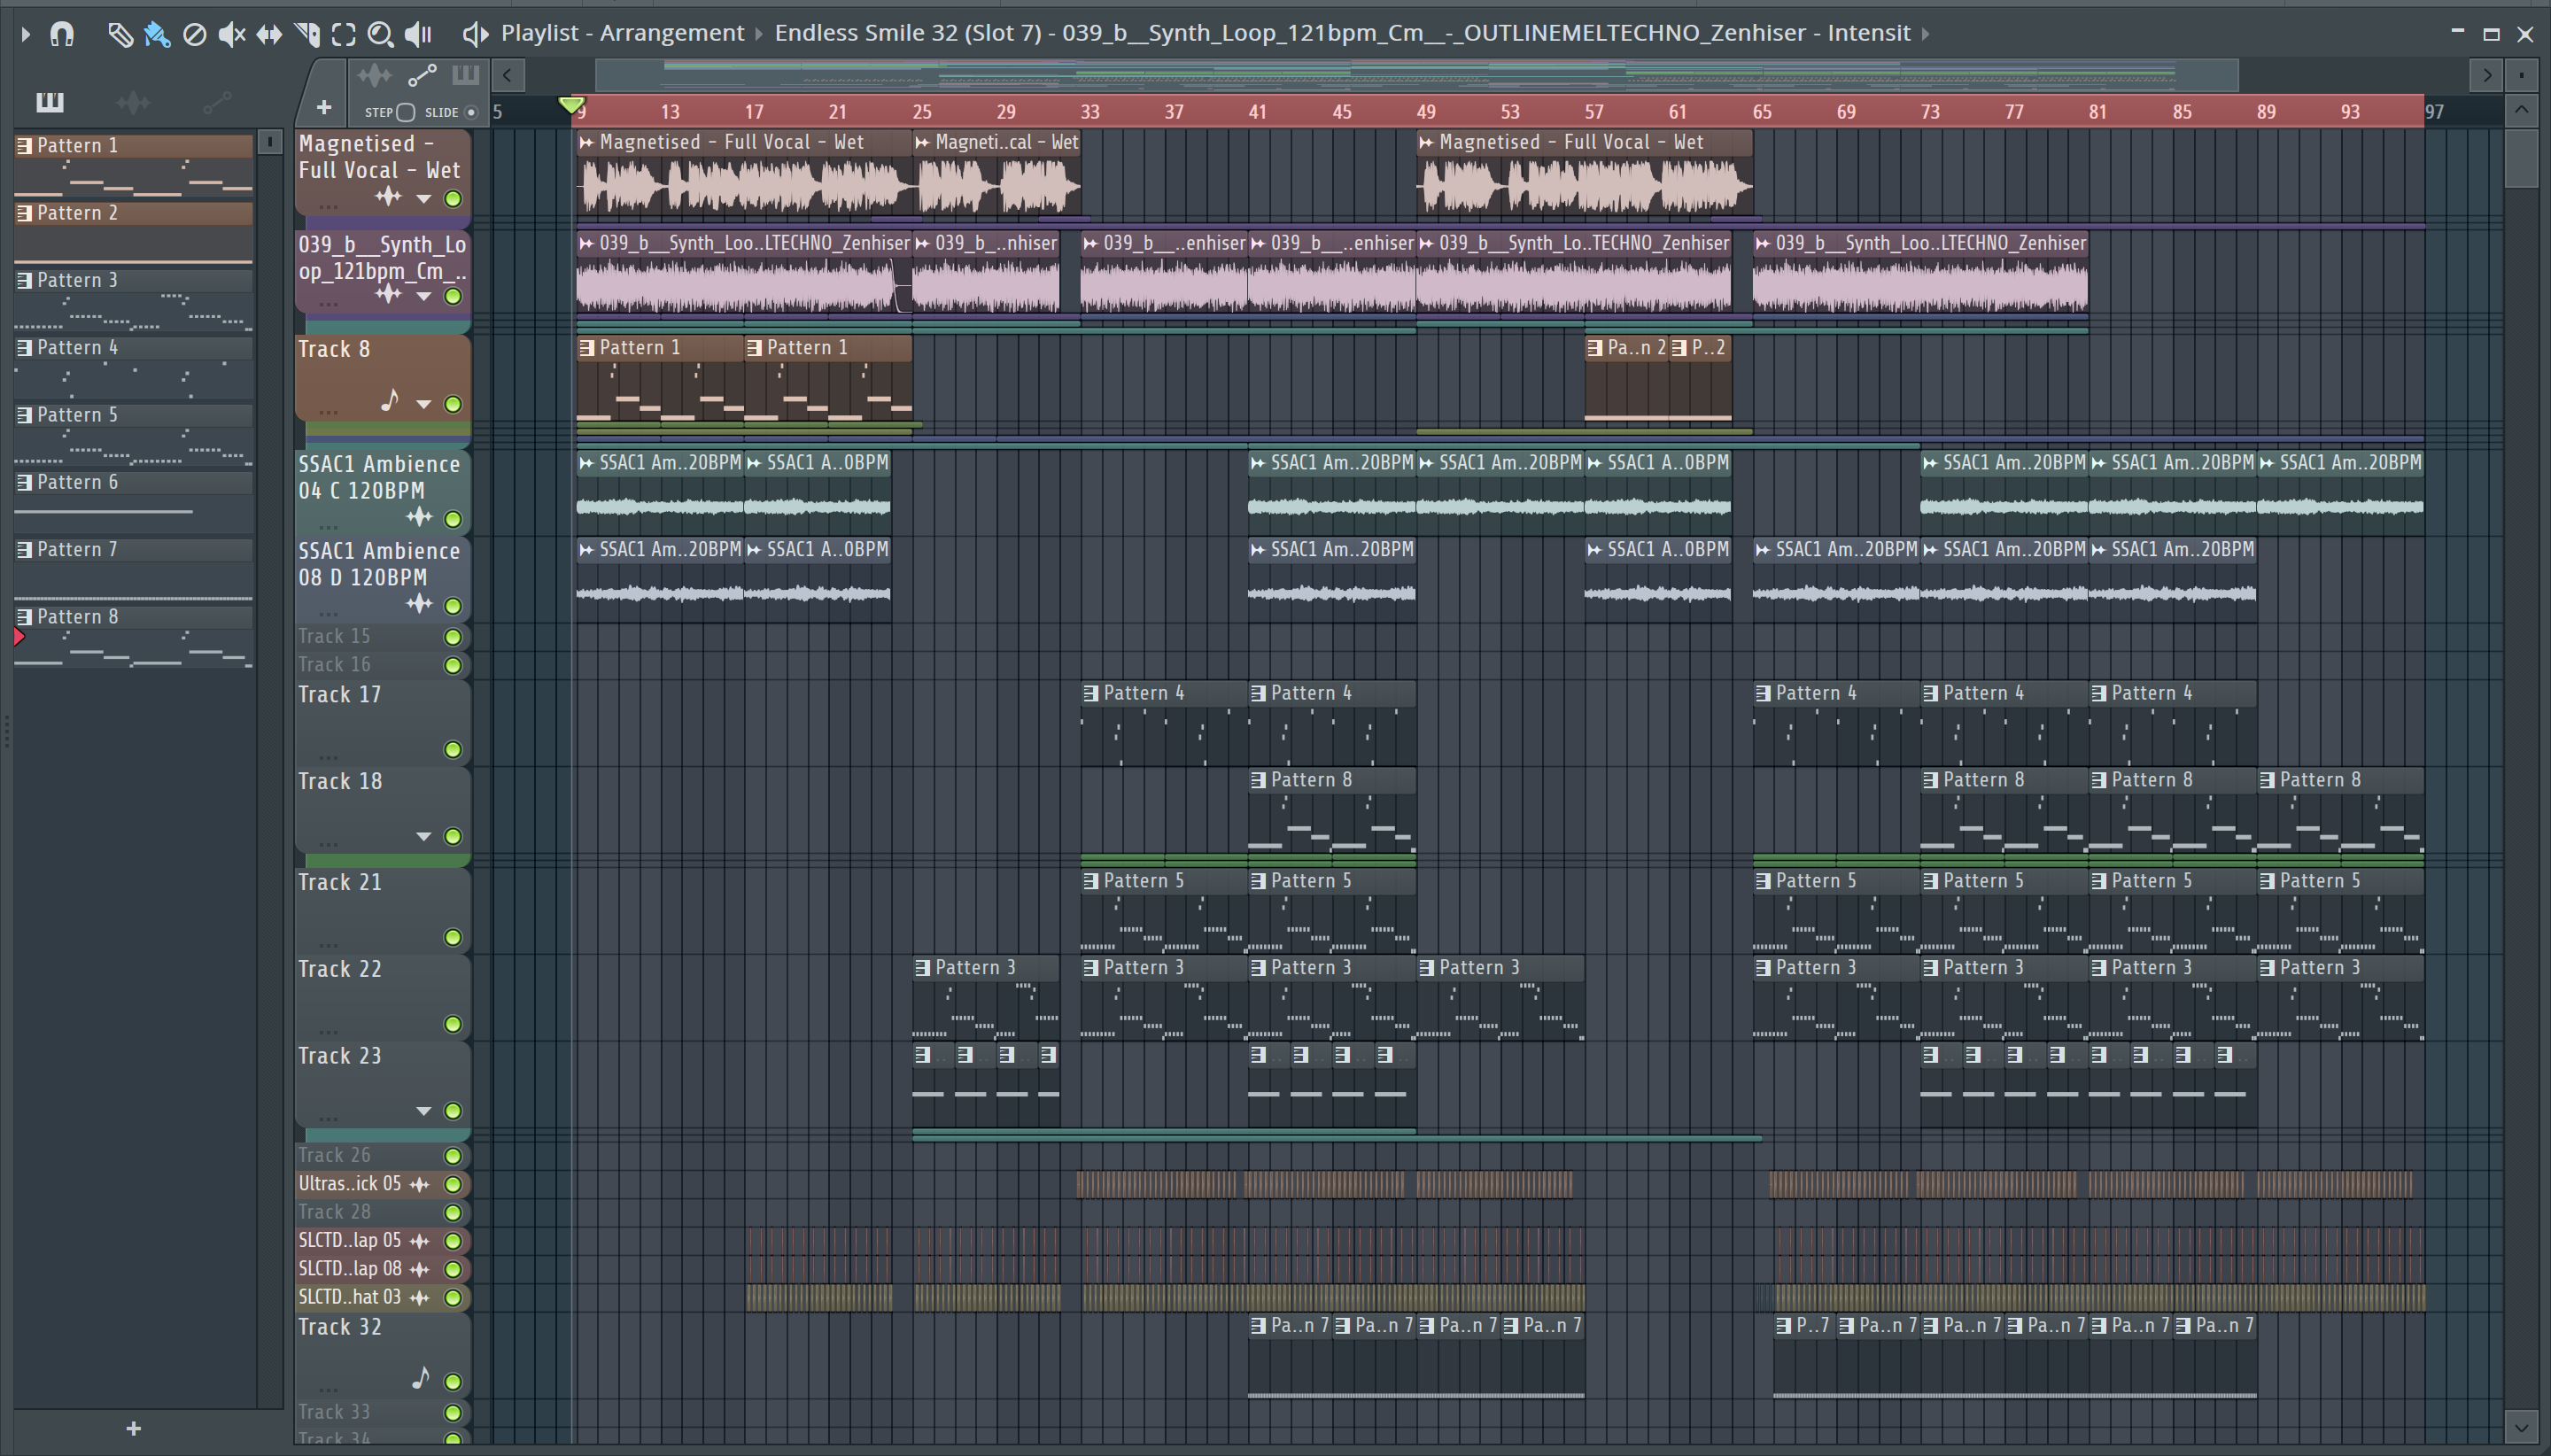Image resolution: width=2551 pixels, height=1456 pixels.
Task: Select the Paint brush tool
Action: (x=157, y=34)
